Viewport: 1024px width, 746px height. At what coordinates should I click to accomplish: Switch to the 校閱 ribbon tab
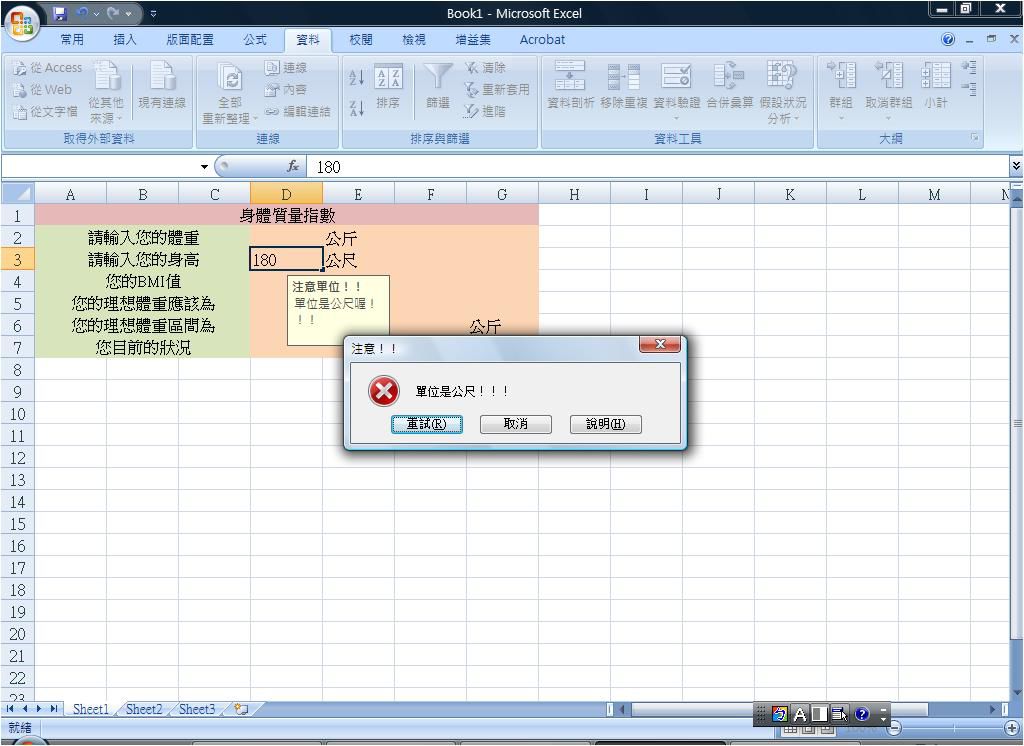pos(360,40)
